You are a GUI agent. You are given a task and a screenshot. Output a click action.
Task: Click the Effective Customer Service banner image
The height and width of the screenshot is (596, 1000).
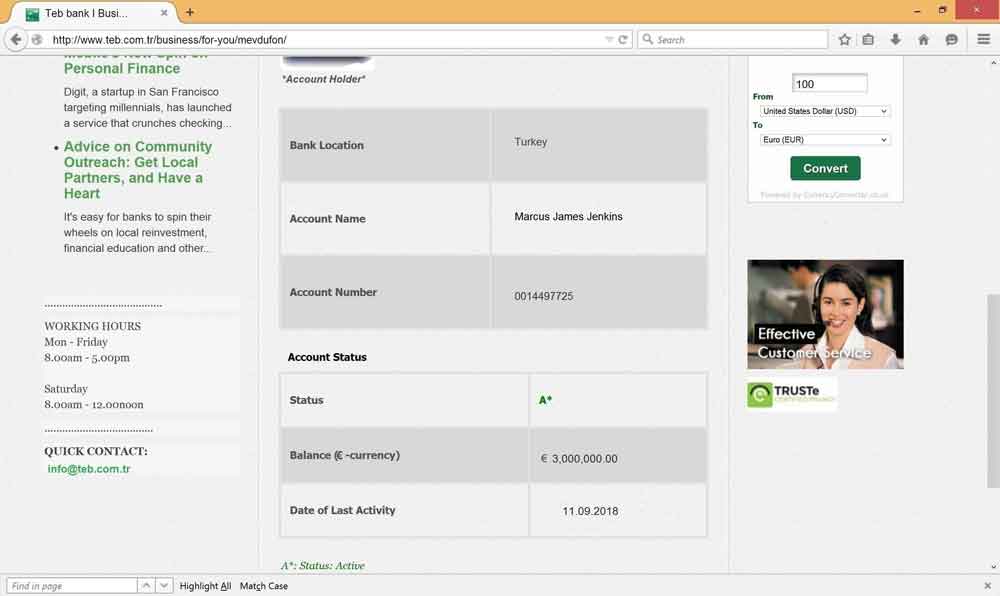point(825,314)
